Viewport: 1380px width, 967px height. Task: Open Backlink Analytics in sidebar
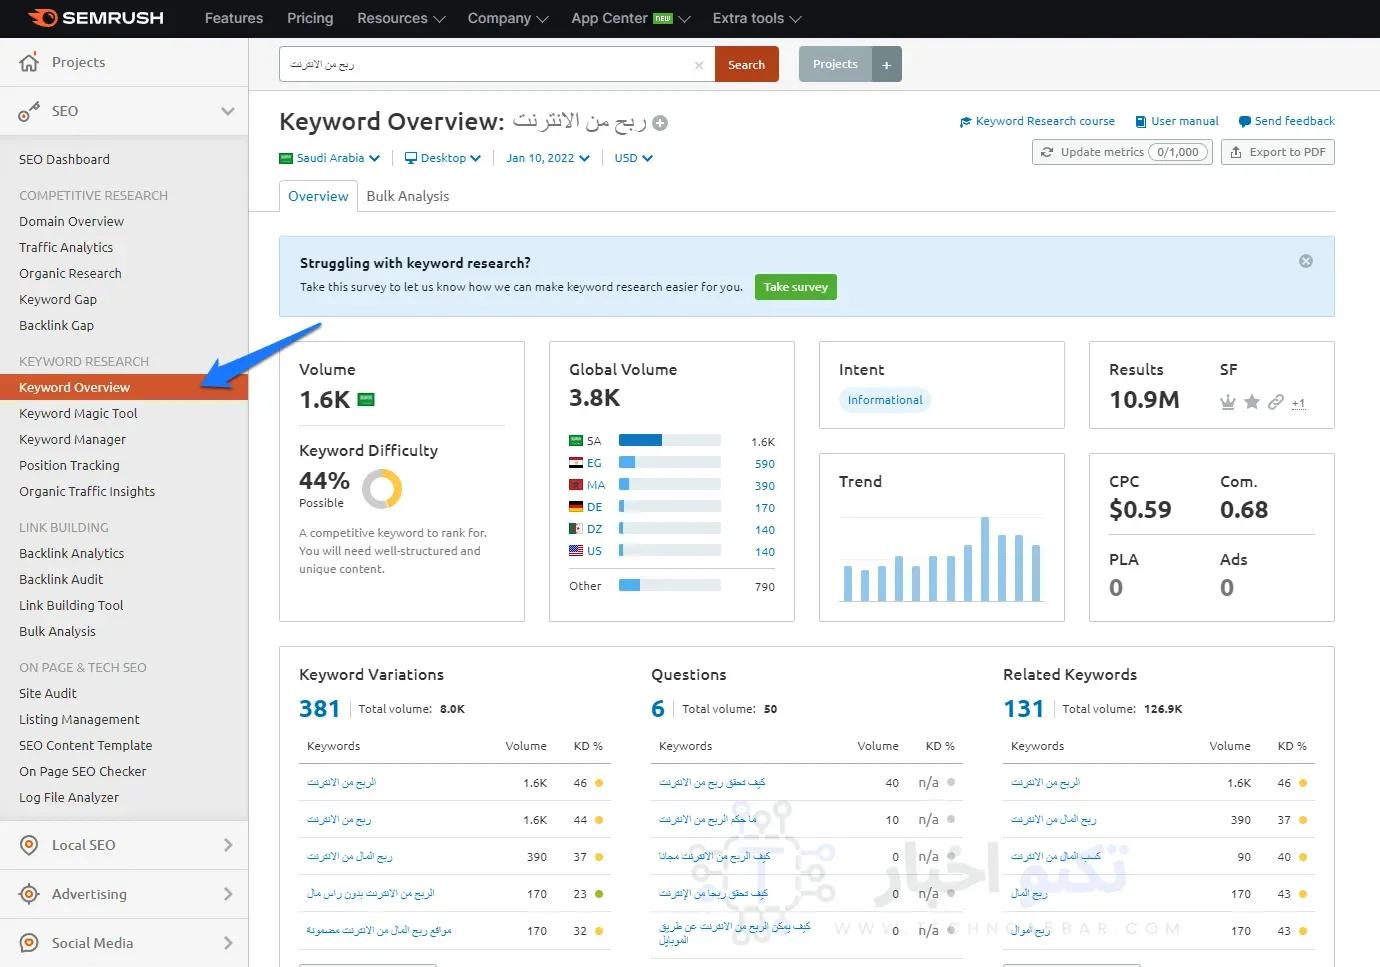click(71, 553)
